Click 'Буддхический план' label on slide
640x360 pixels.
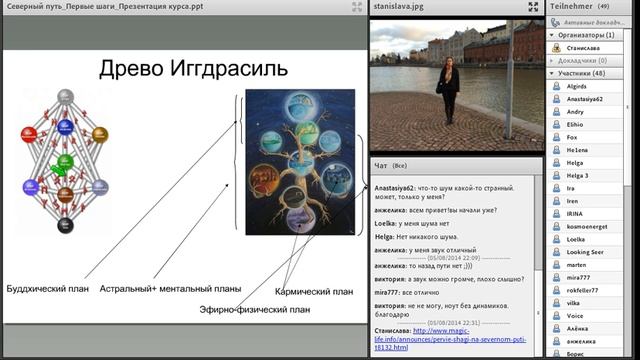click(47, 289)
